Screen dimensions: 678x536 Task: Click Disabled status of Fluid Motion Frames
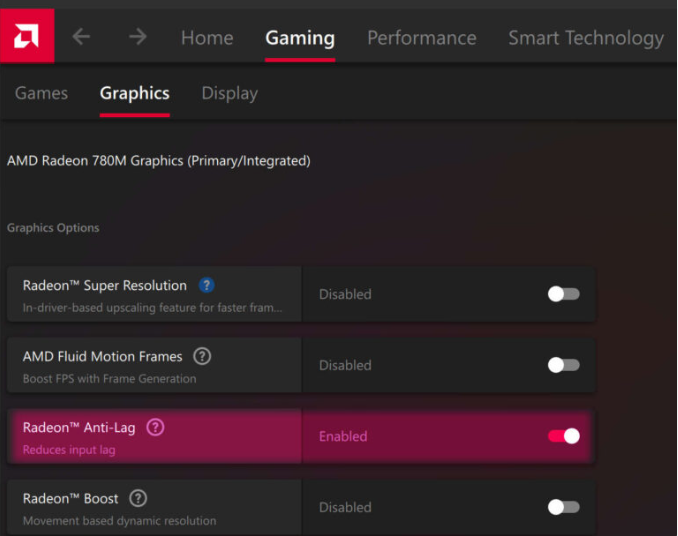pyautogui.click(x=345, y=365)
